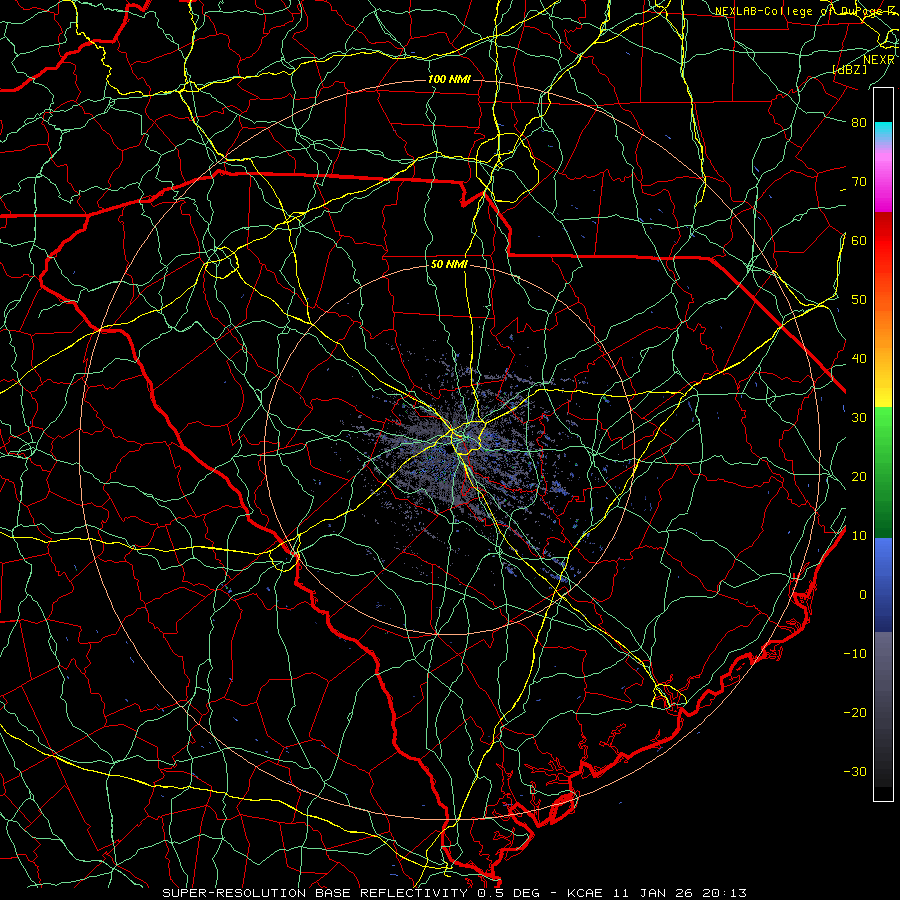
Task: Click the 10 value on the dBZ scale
Action: point(859,536)
